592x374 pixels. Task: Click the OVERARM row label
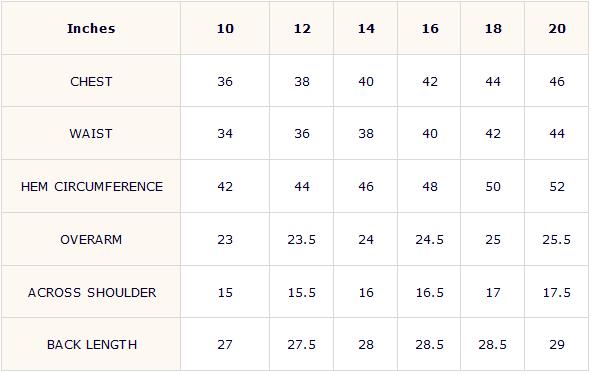[91, 239]
